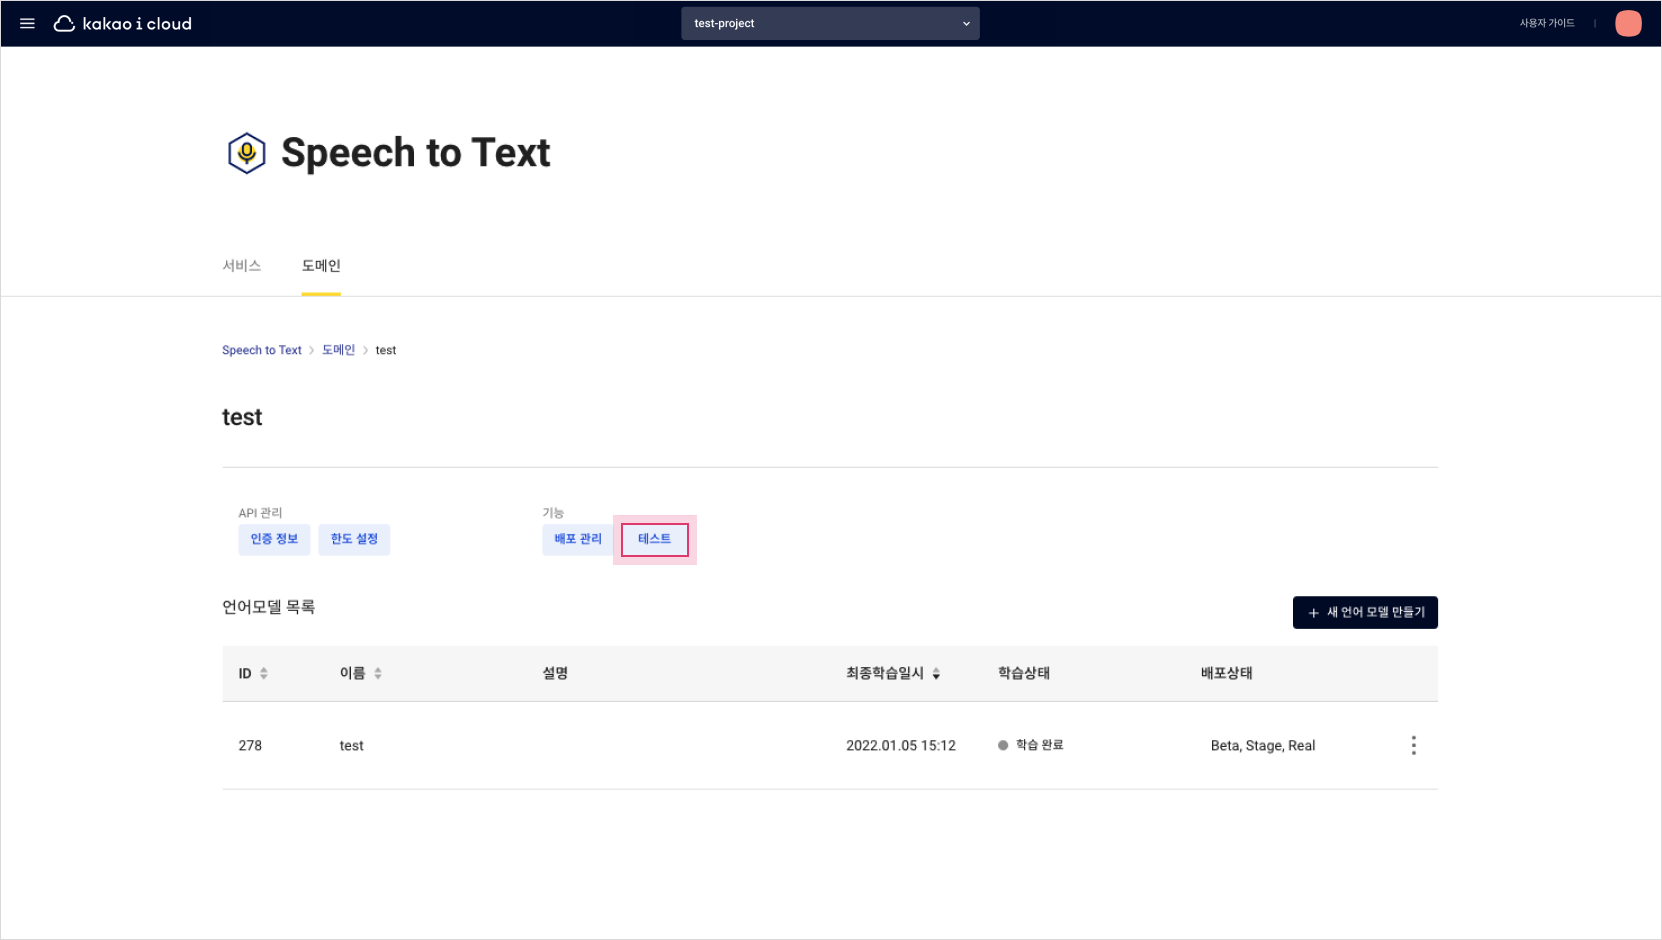Click the 'test' model name in table

coord(352,745)
